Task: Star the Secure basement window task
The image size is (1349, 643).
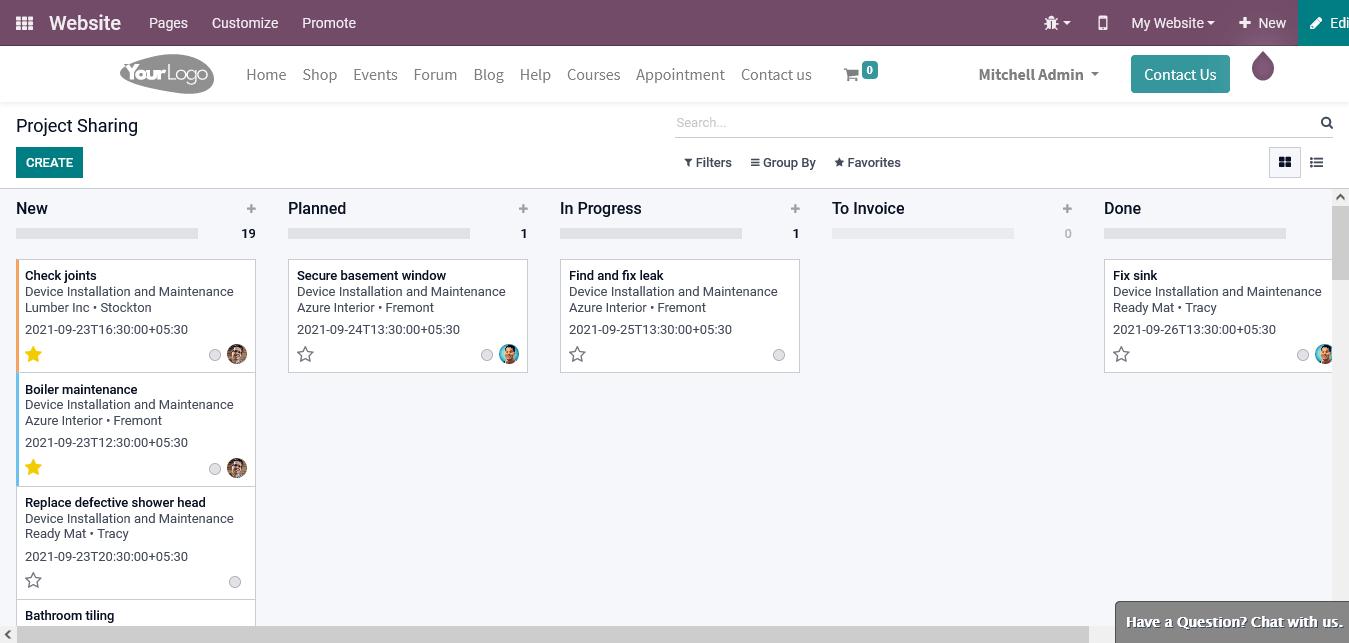Action: pos(305,354)
